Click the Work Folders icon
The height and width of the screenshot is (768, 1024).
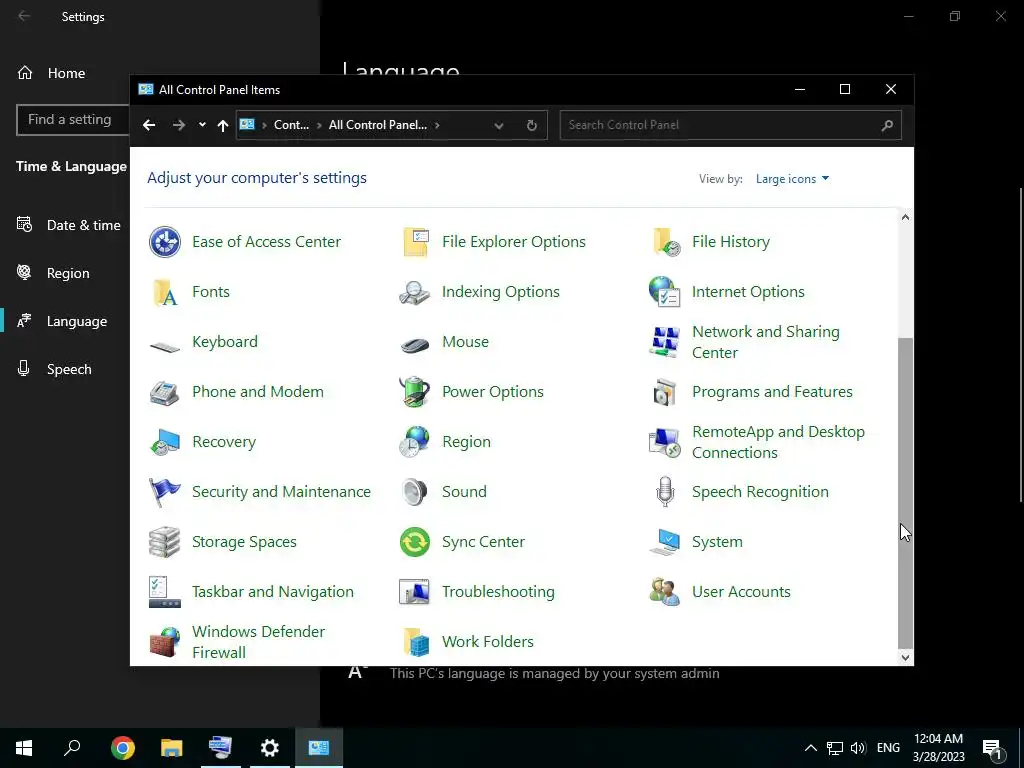point(415,642)
